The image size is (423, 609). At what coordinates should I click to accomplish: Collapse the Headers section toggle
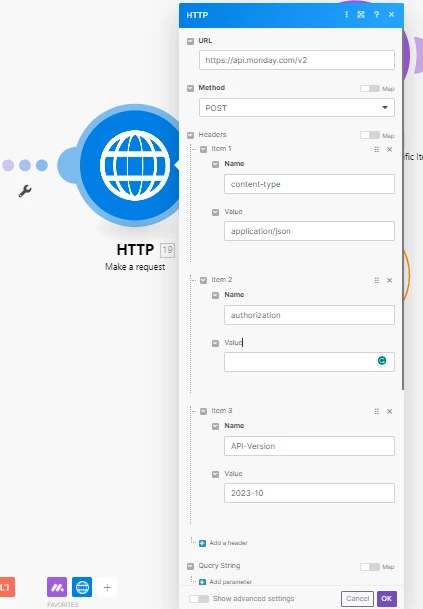pos(190,135)
